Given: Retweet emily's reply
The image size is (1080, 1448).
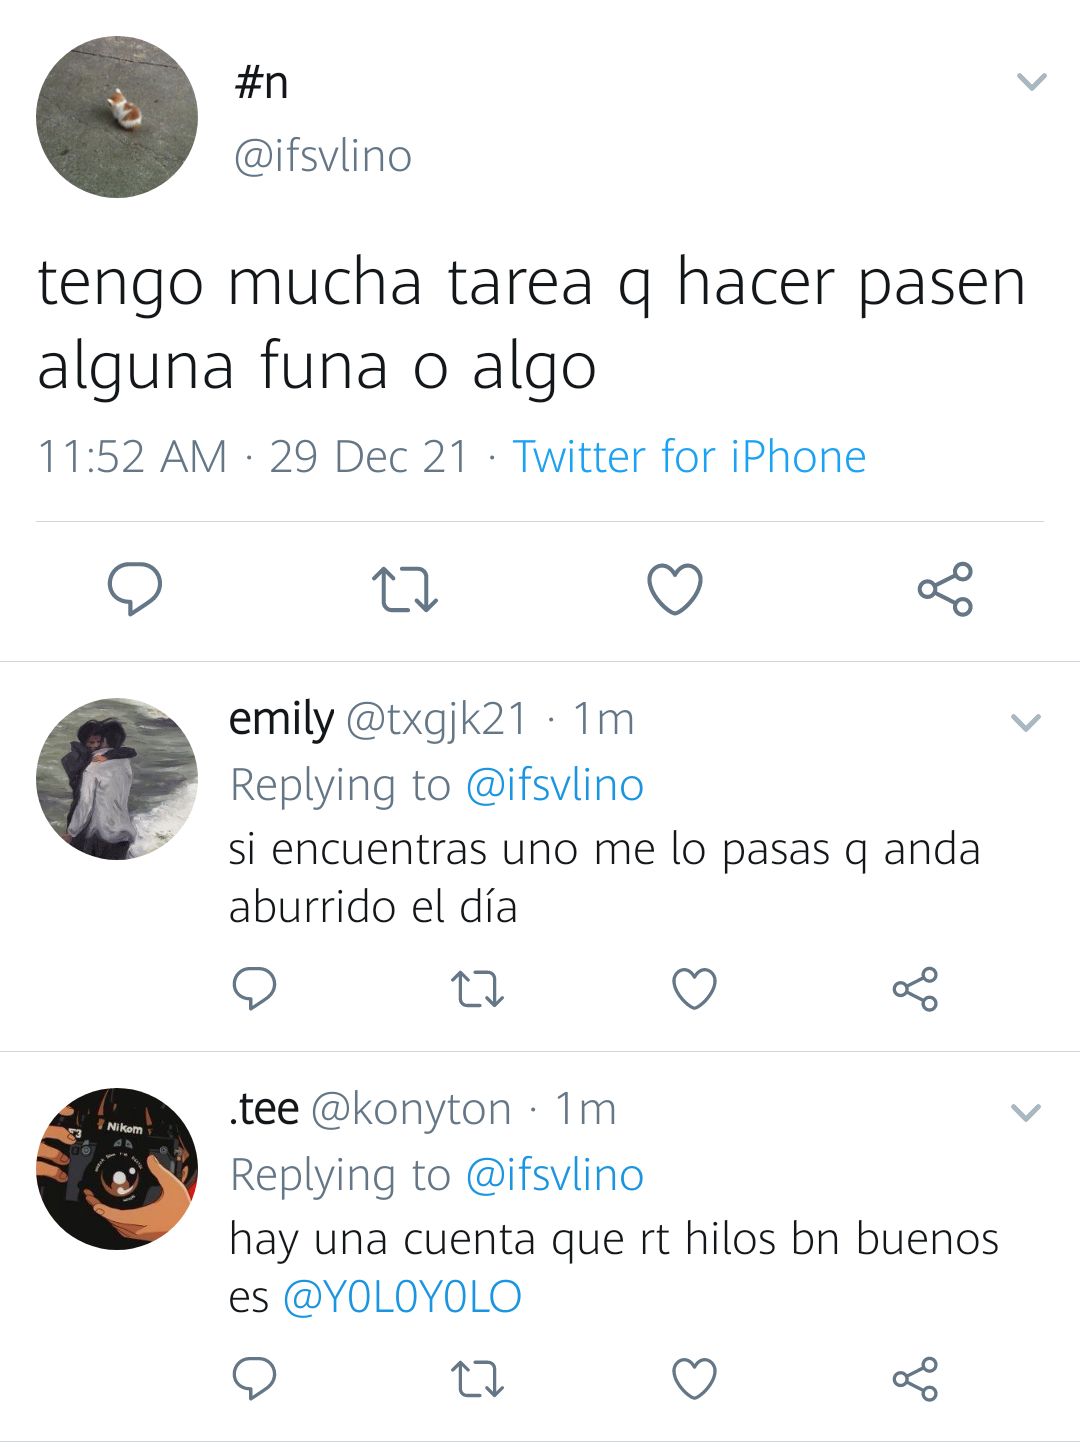Looking at the screenshot, I should click(477, 989).
